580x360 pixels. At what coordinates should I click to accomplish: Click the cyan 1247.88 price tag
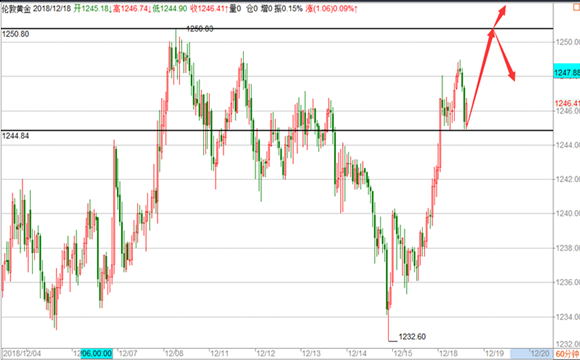[x=567, y=72]
